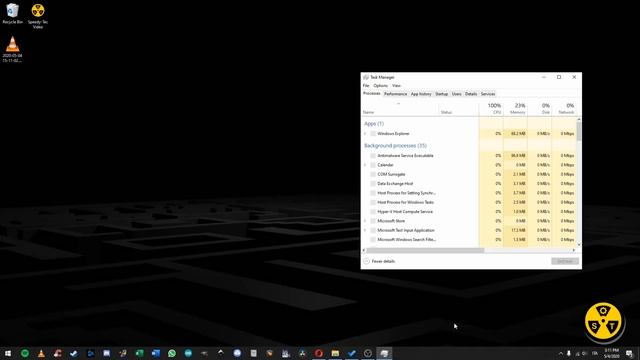Switch to the Performance tab
640x360 pixels.
tap(396, 94)
